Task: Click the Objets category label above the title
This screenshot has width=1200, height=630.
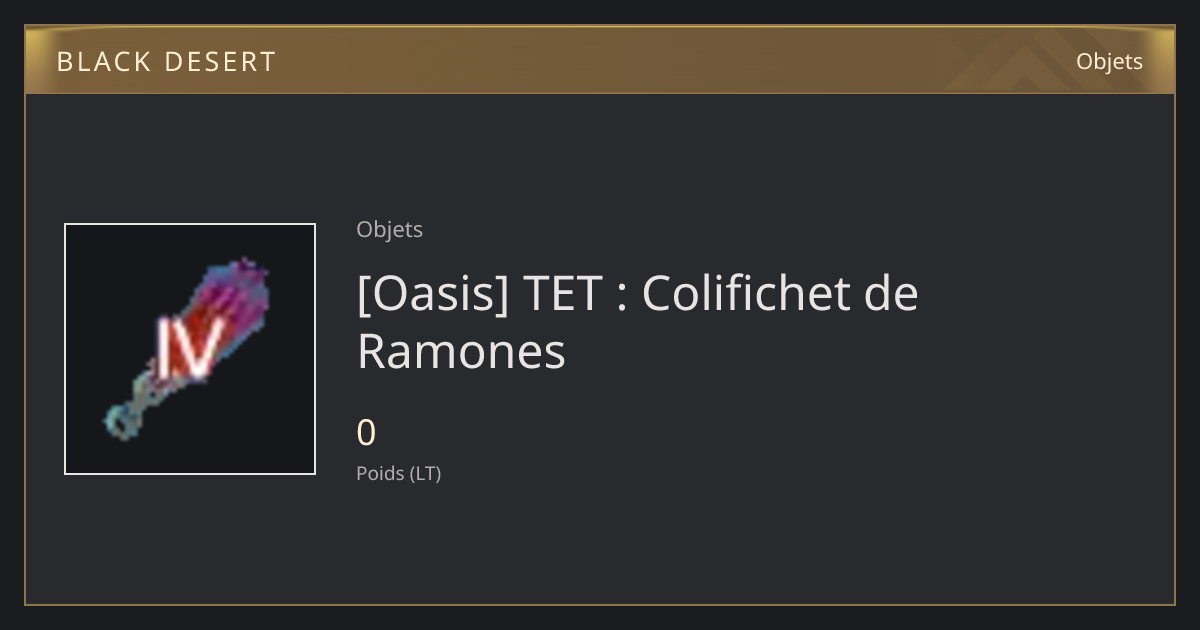Action: (x=389, y=229)
